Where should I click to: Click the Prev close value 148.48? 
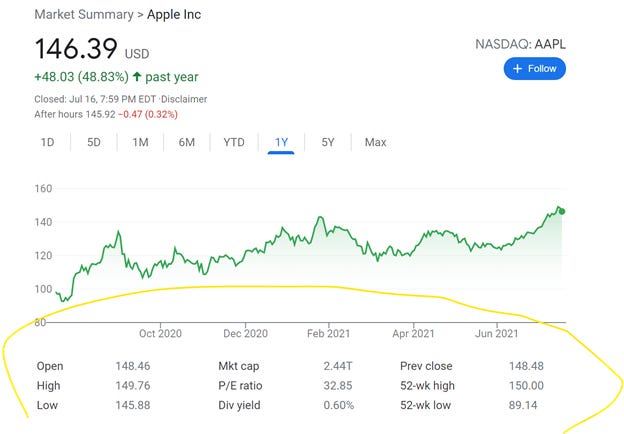(526, 366)
